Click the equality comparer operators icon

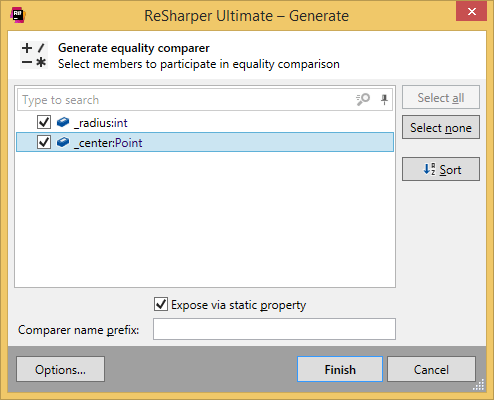click(x=34, y=55)
